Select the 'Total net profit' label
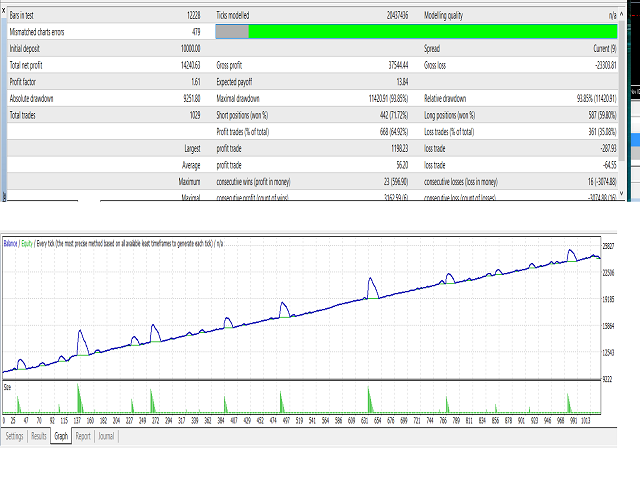 coord(26,65)
